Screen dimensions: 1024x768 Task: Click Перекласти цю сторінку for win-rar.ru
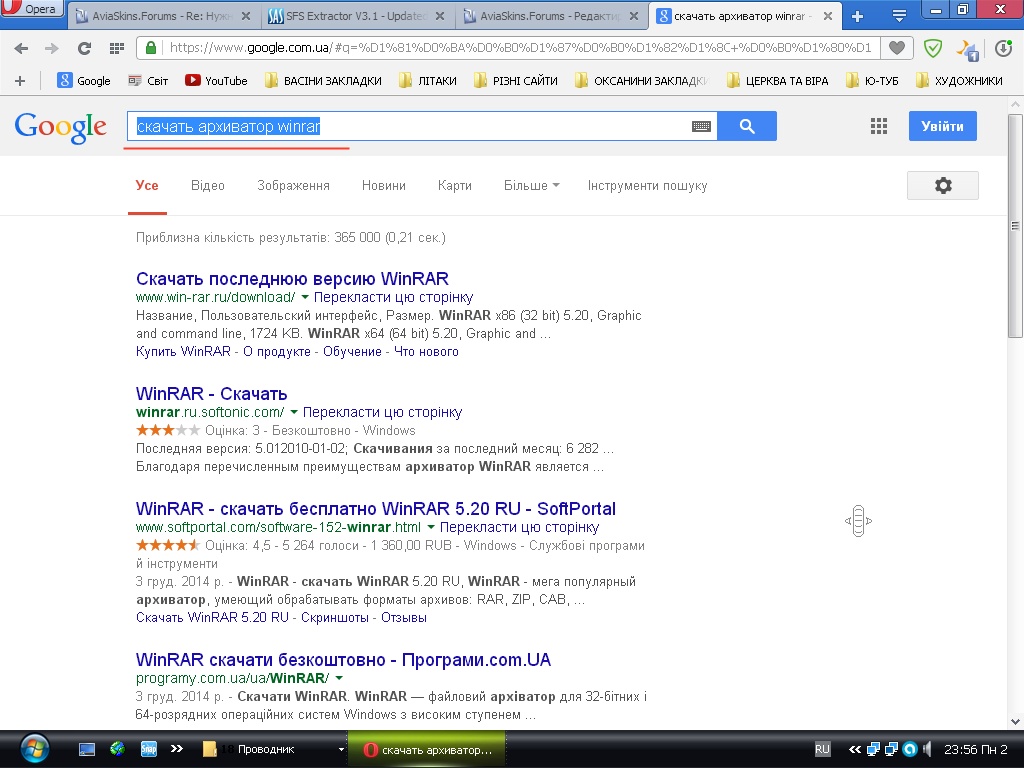393,297
